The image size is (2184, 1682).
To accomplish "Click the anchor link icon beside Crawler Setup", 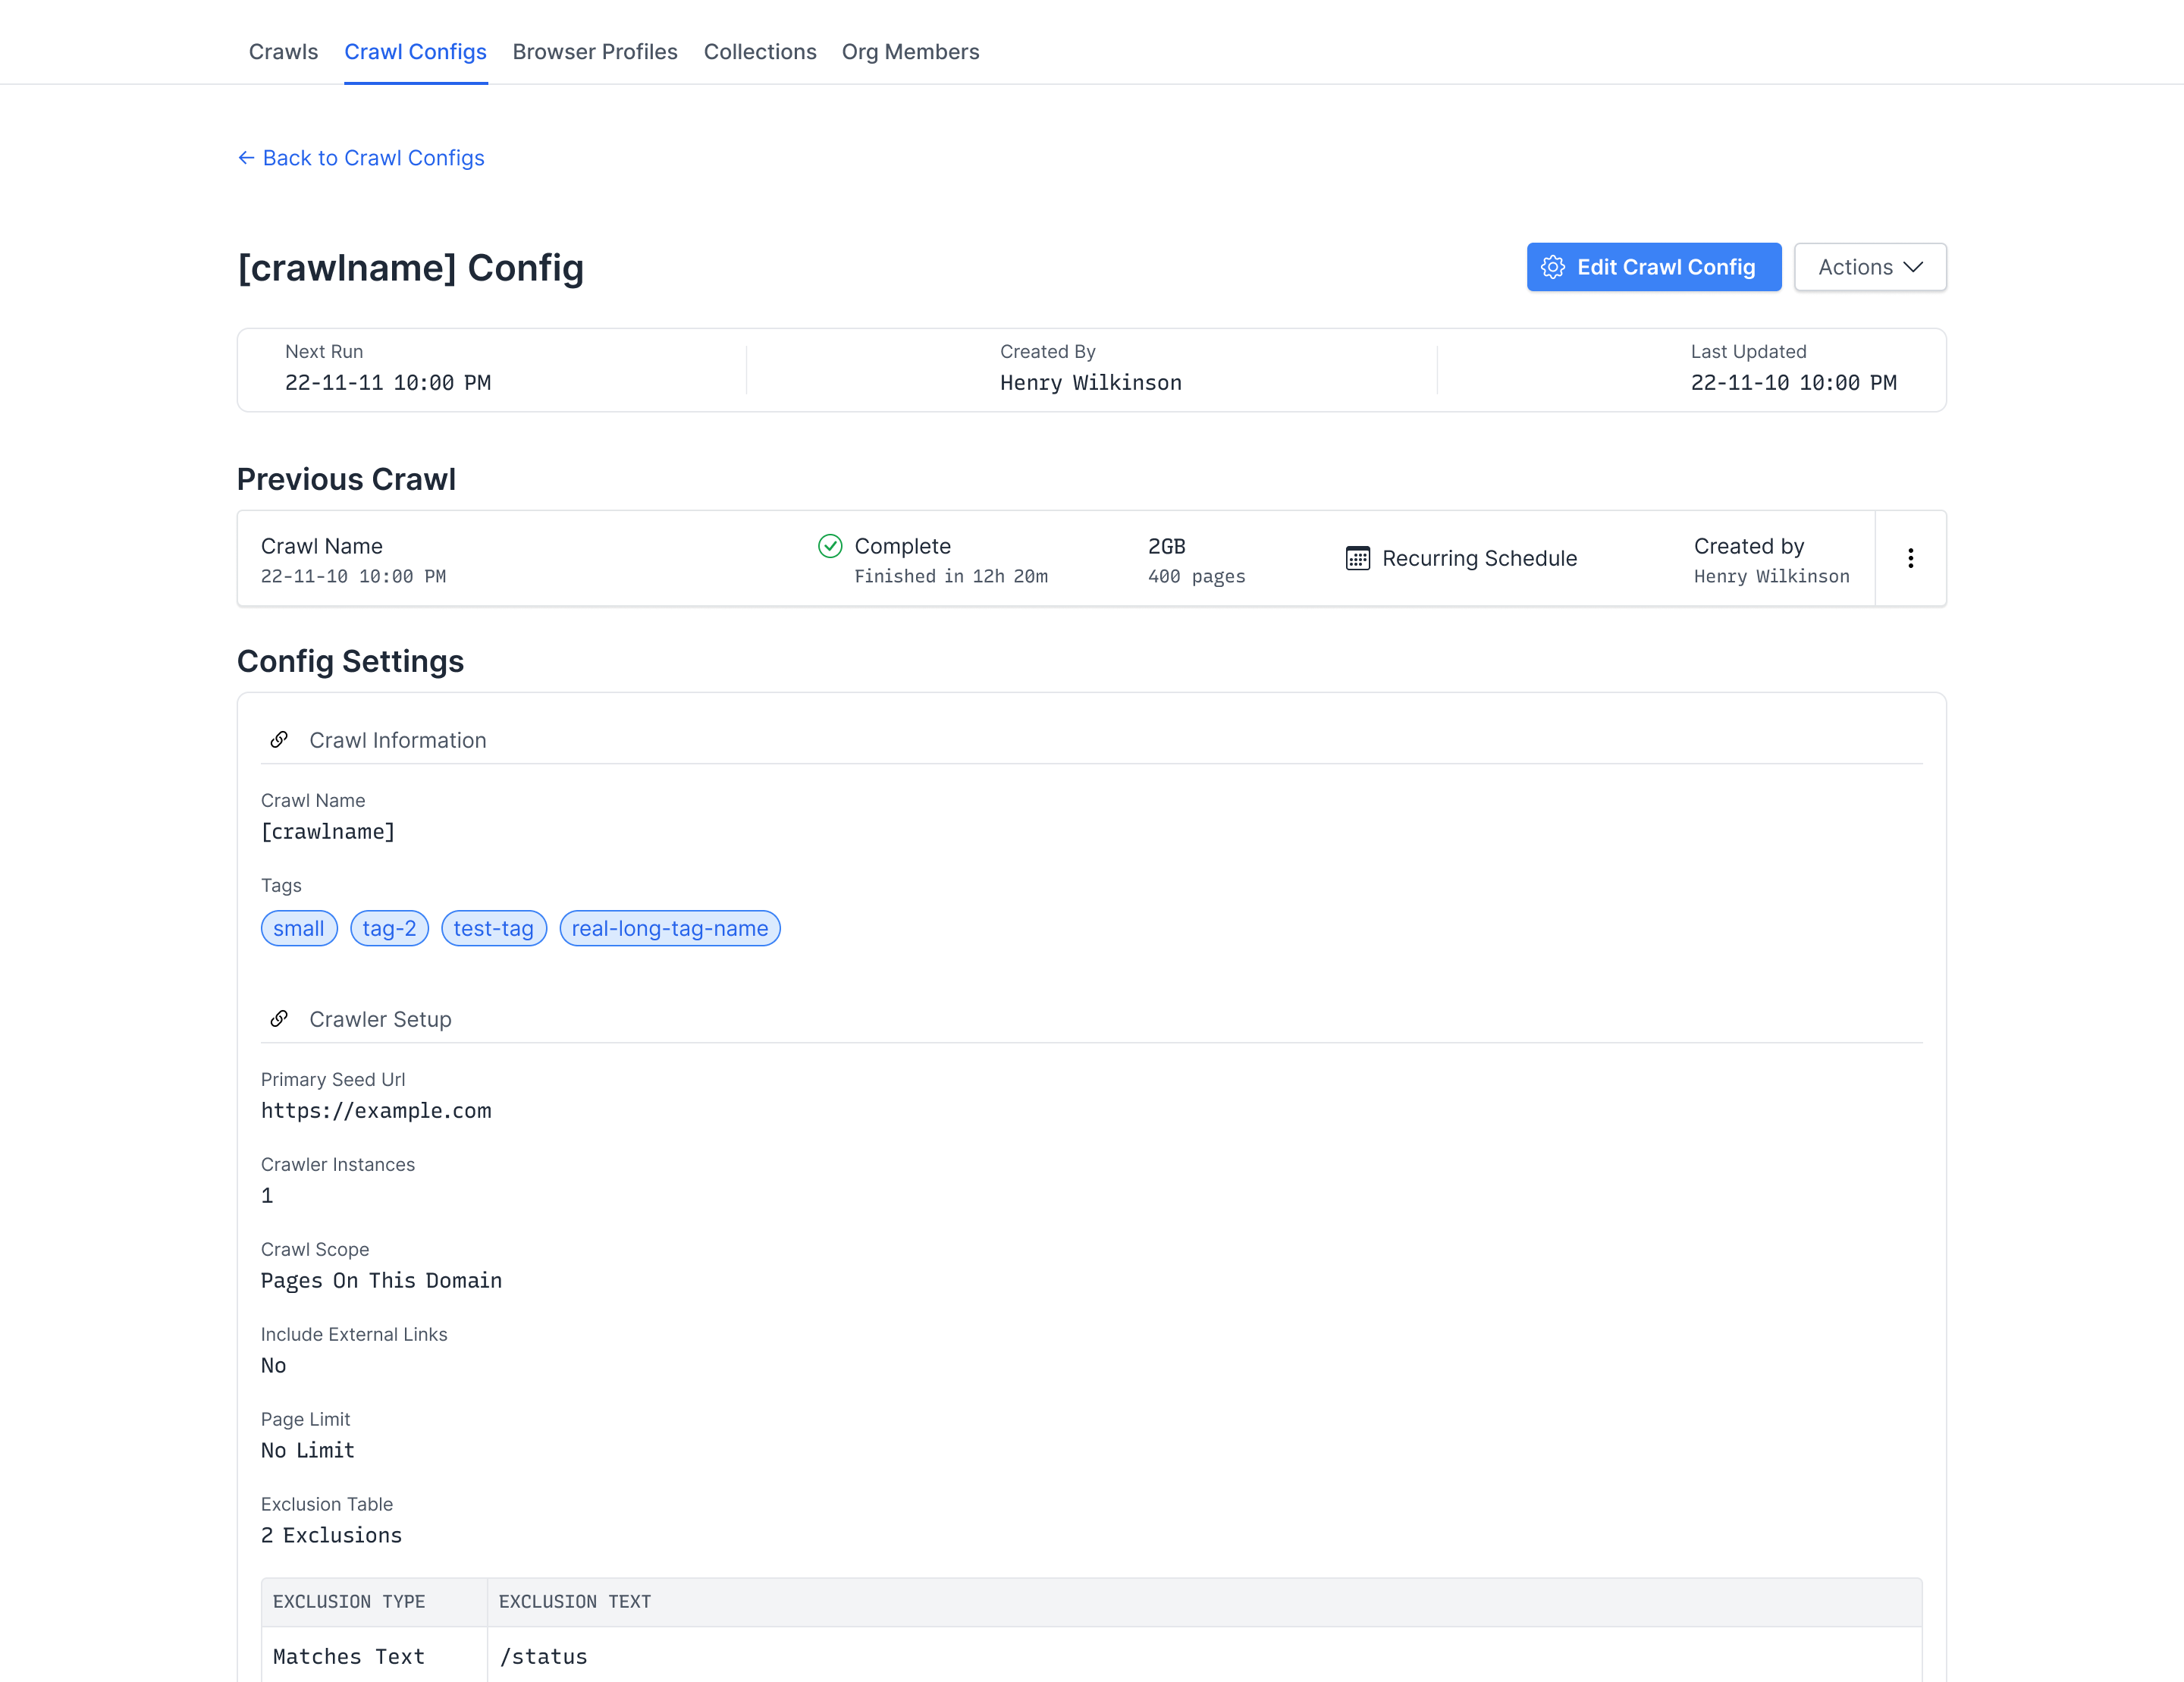I will (279, 1018).
